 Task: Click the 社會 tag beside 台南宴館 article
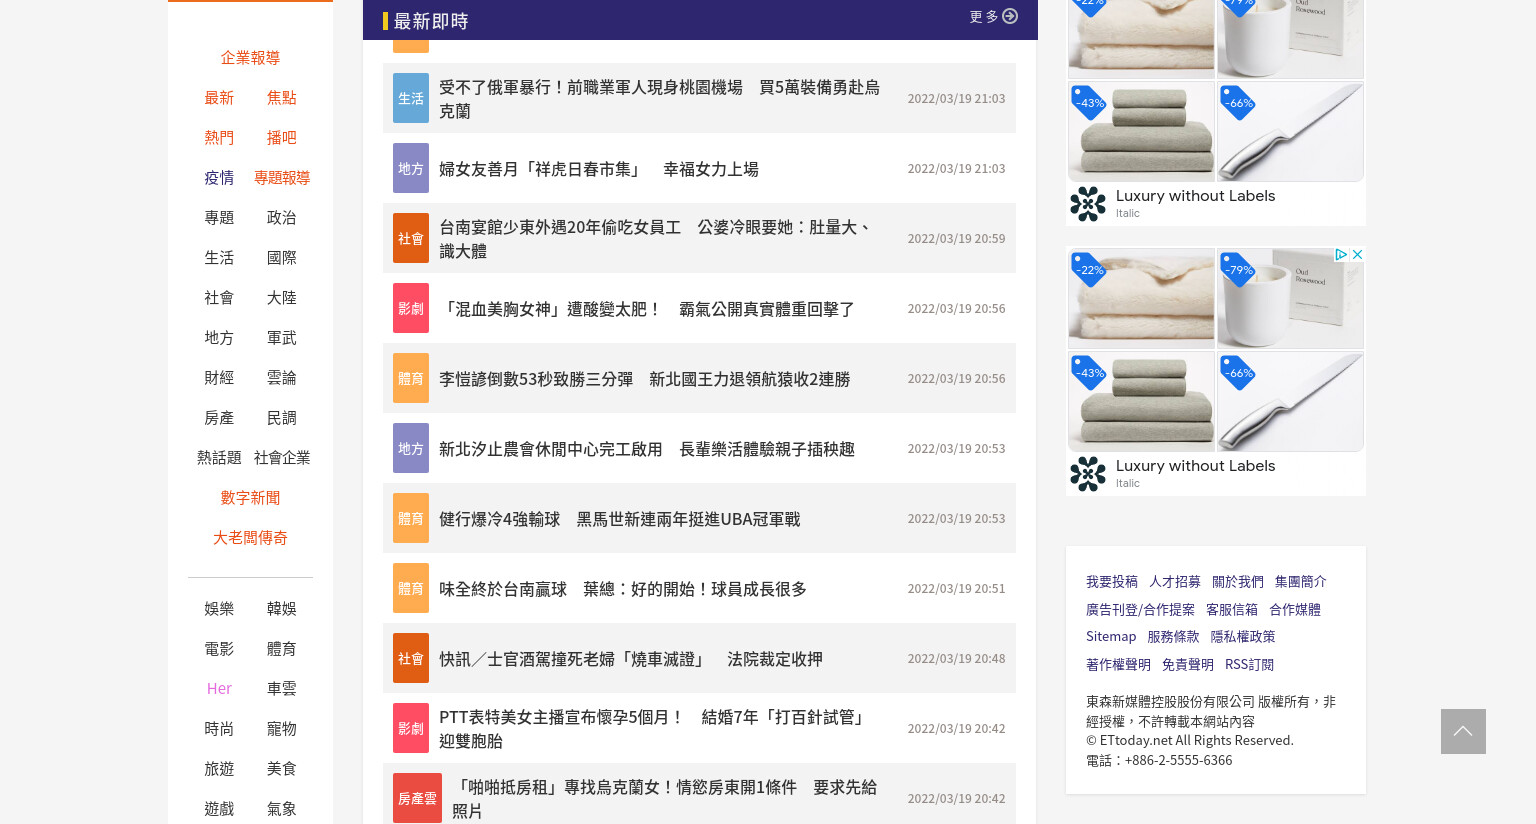(411, 238)
